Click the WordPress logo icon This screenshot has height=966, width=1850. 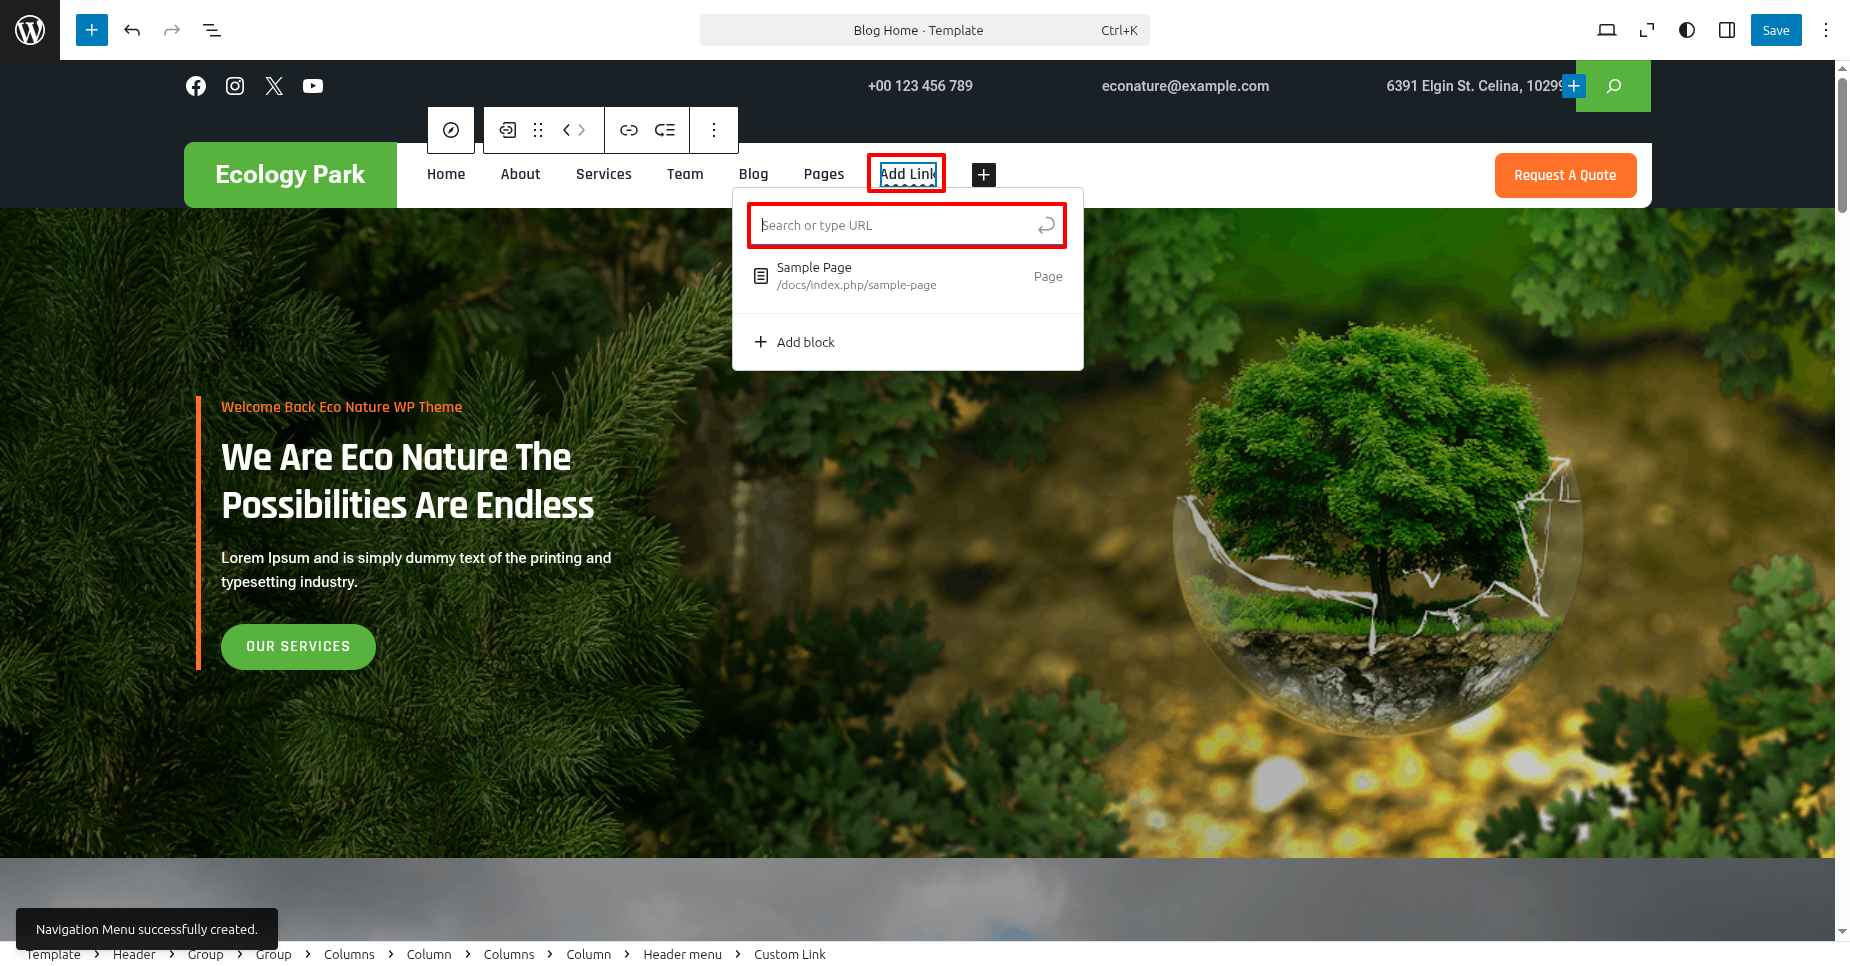coord(30,30)
